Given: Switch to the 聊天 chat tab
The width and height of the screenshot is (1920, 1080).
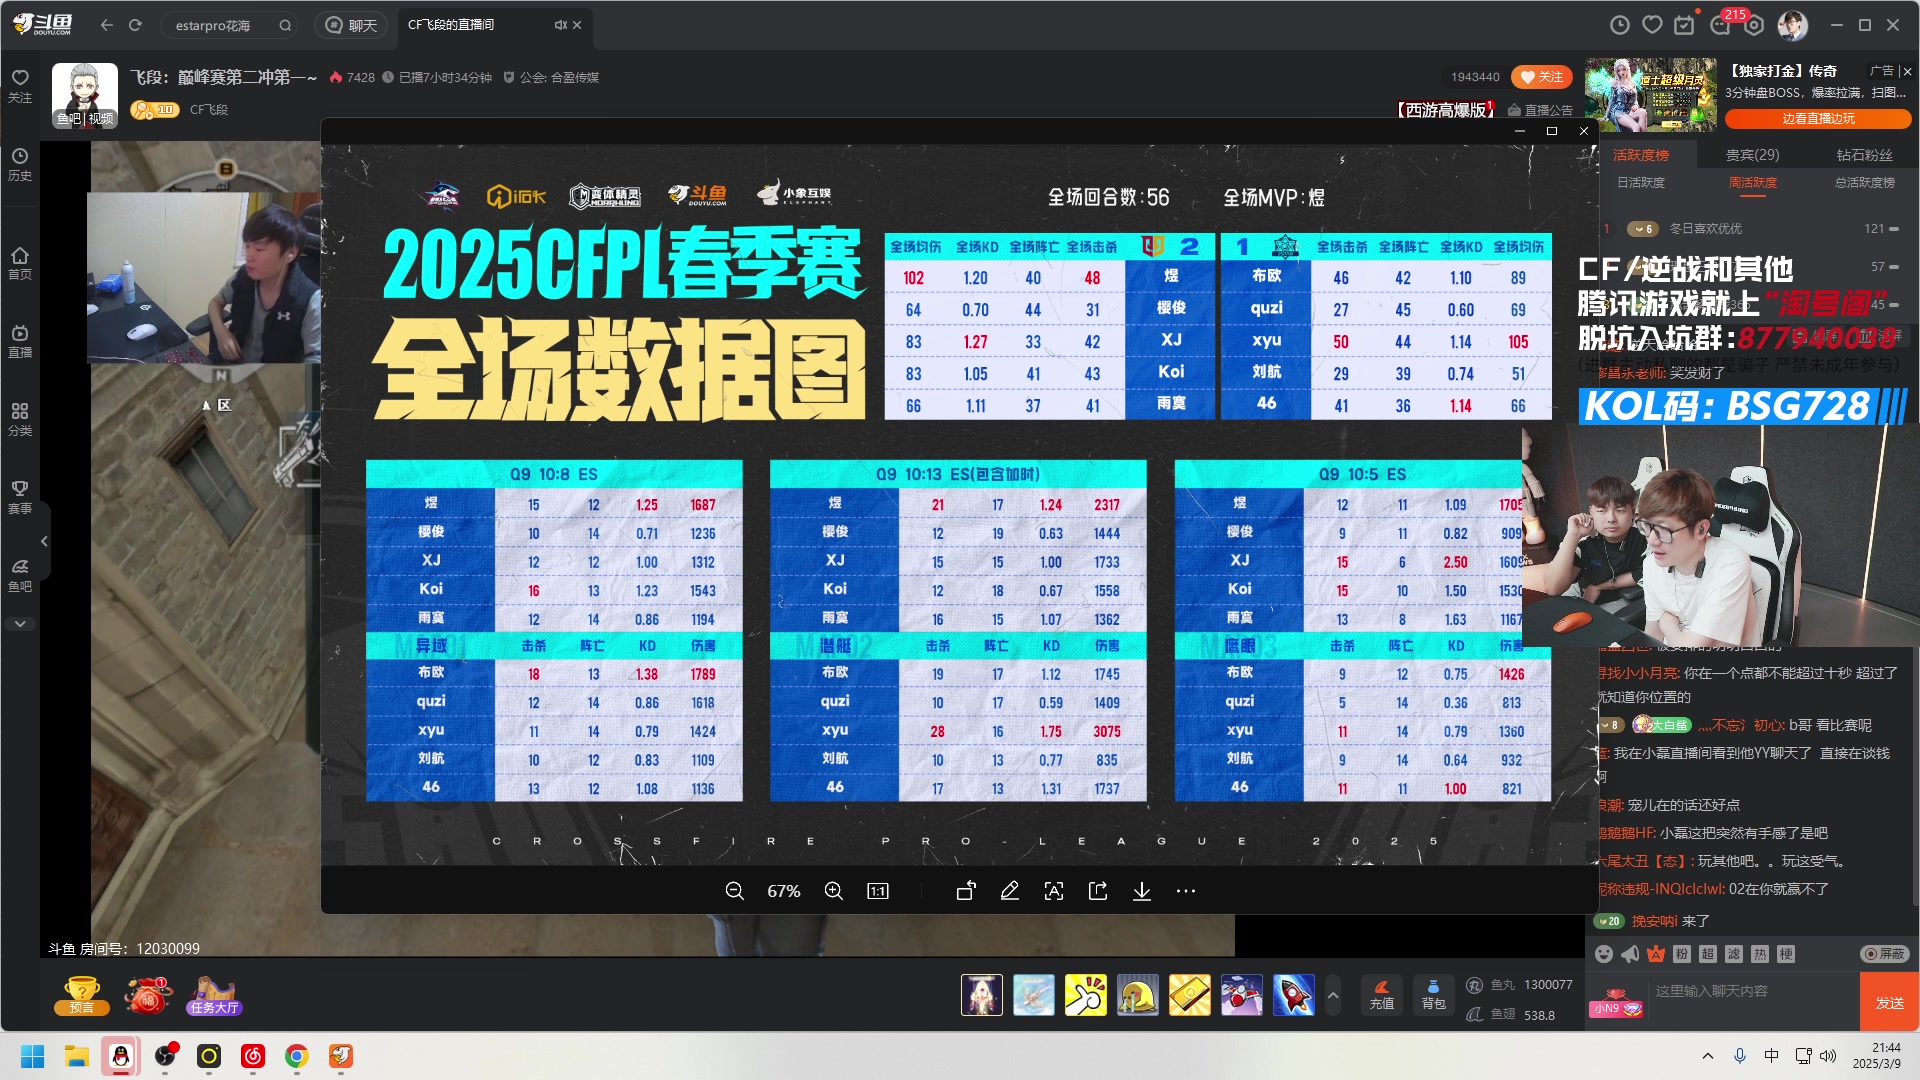Looking at the screenshot, I should pos(351,25).
